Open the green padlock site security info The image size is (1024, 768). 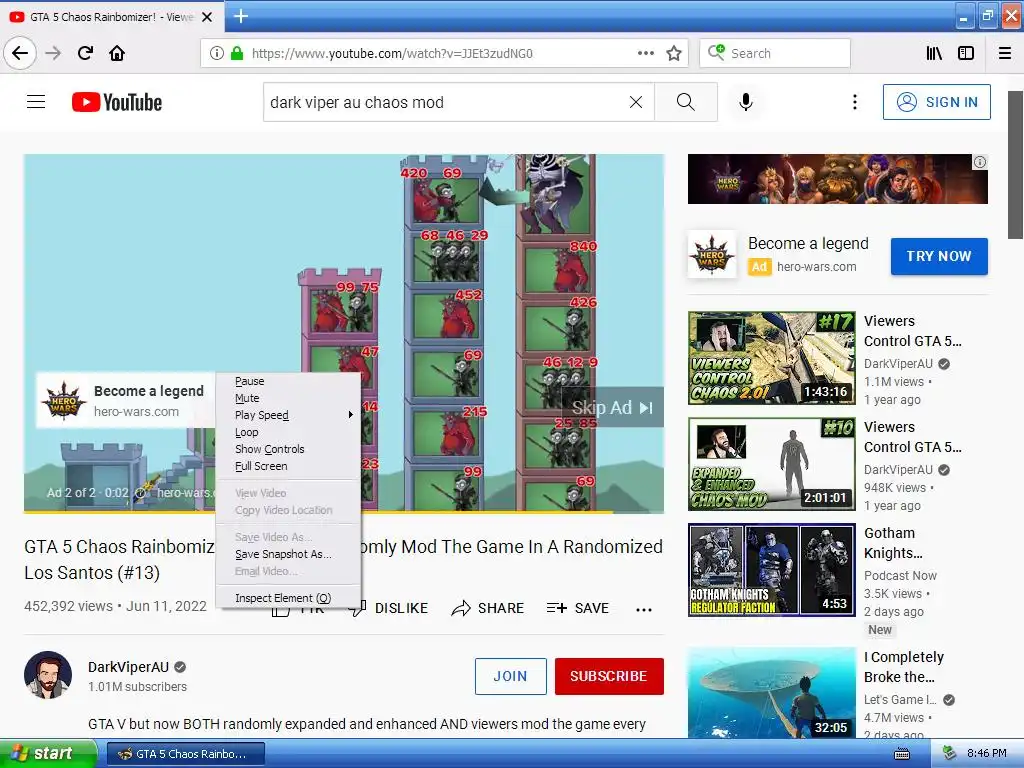(x=236, y=53)
